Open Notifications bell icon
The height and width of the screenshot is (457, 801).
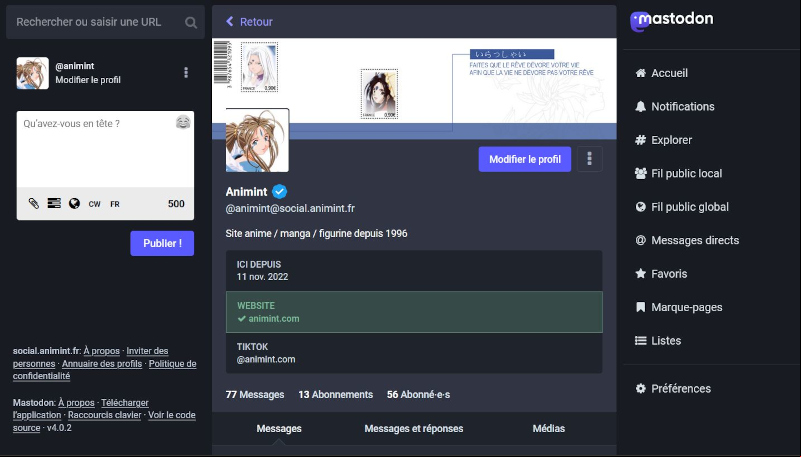[641, 107]
